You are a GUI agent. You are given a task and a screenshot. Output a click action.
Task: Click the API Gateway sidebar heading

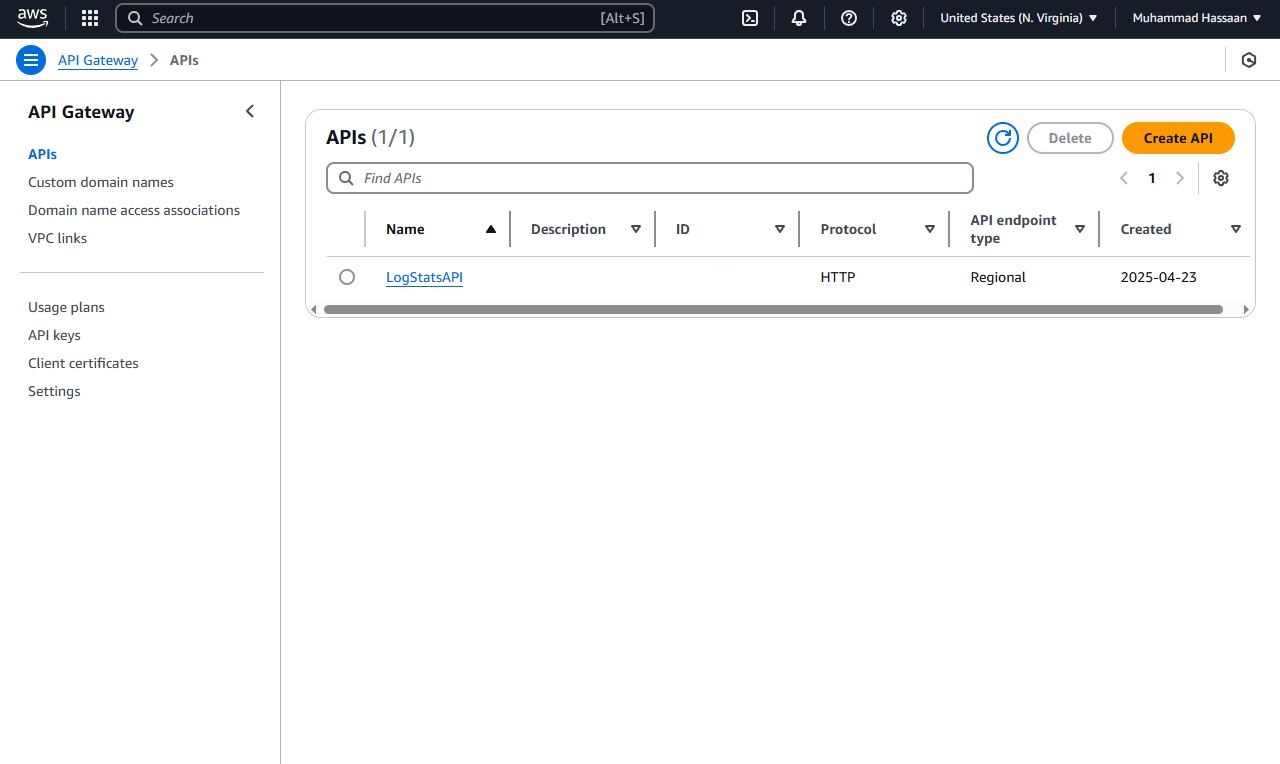pyautogui.click(x=81, y=112)
